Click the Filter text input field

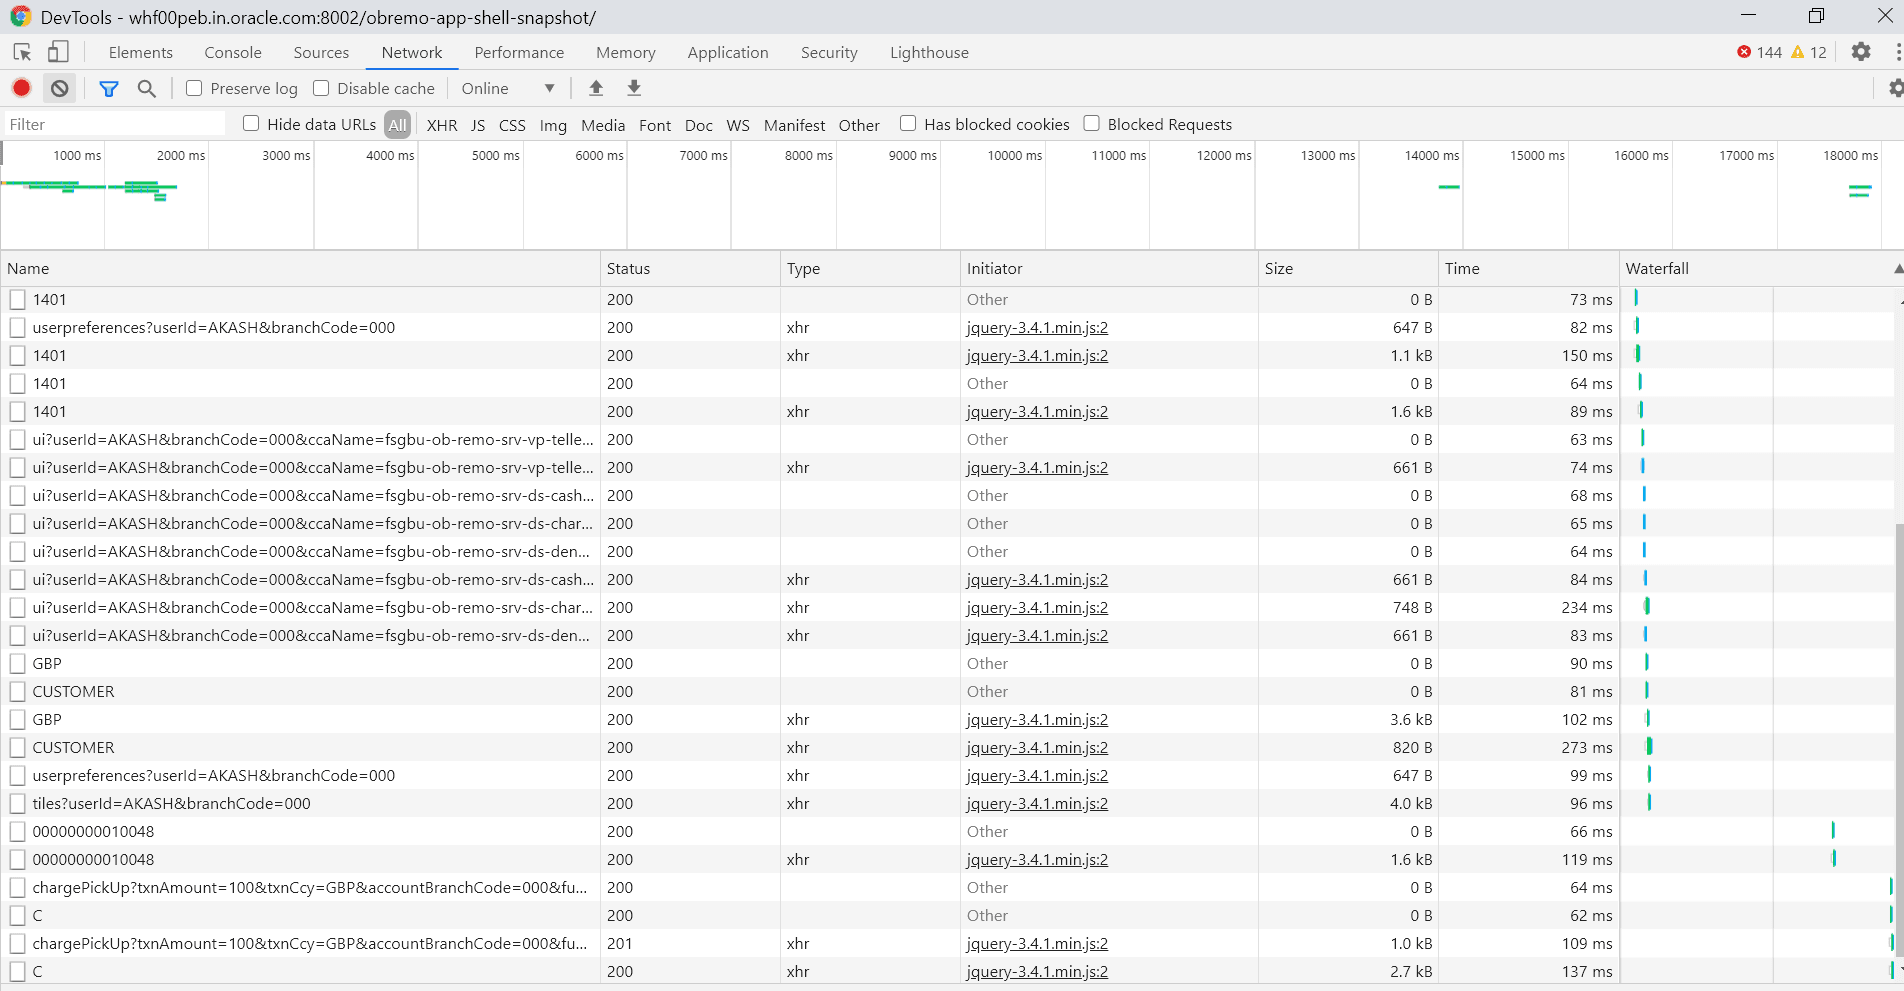pos(115,124)
